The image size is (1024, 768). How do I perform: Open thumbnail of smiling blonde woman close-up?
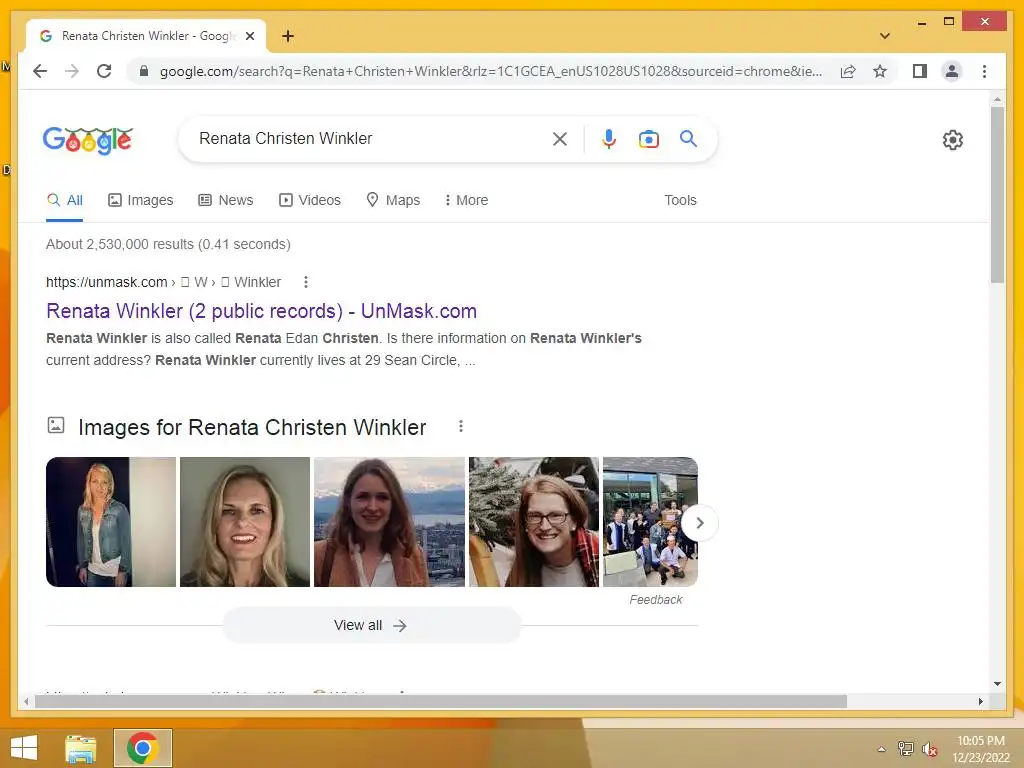pos(245,522)
